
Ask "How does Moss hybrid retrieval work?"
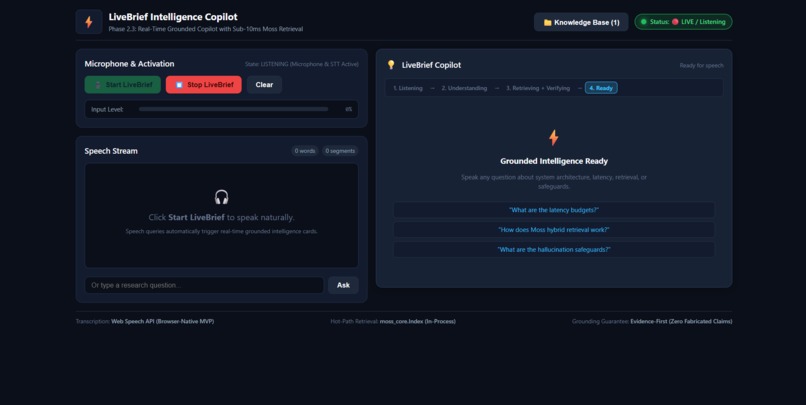(x=554, y=230)
